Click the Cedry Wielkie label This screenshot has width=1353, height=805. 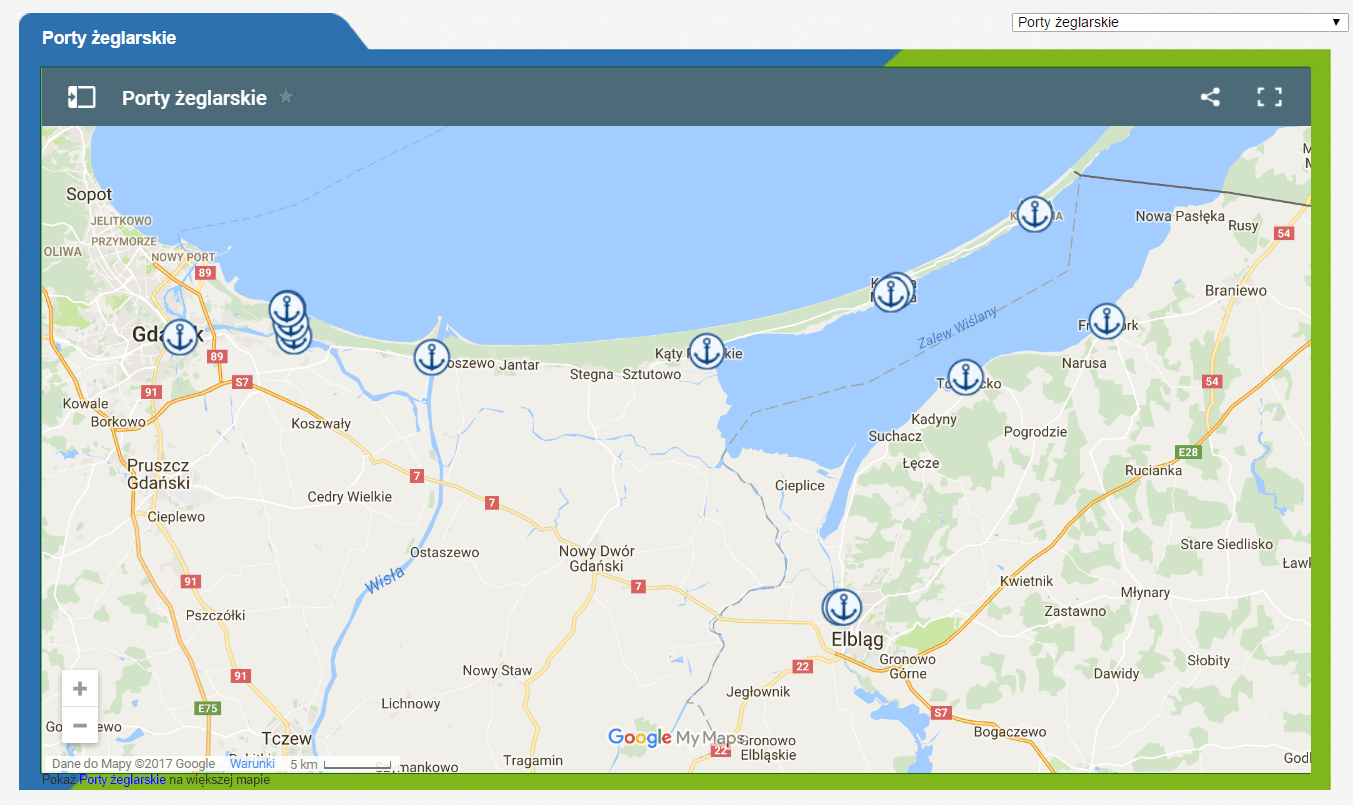pyautogui.click(x=350, y=497)
